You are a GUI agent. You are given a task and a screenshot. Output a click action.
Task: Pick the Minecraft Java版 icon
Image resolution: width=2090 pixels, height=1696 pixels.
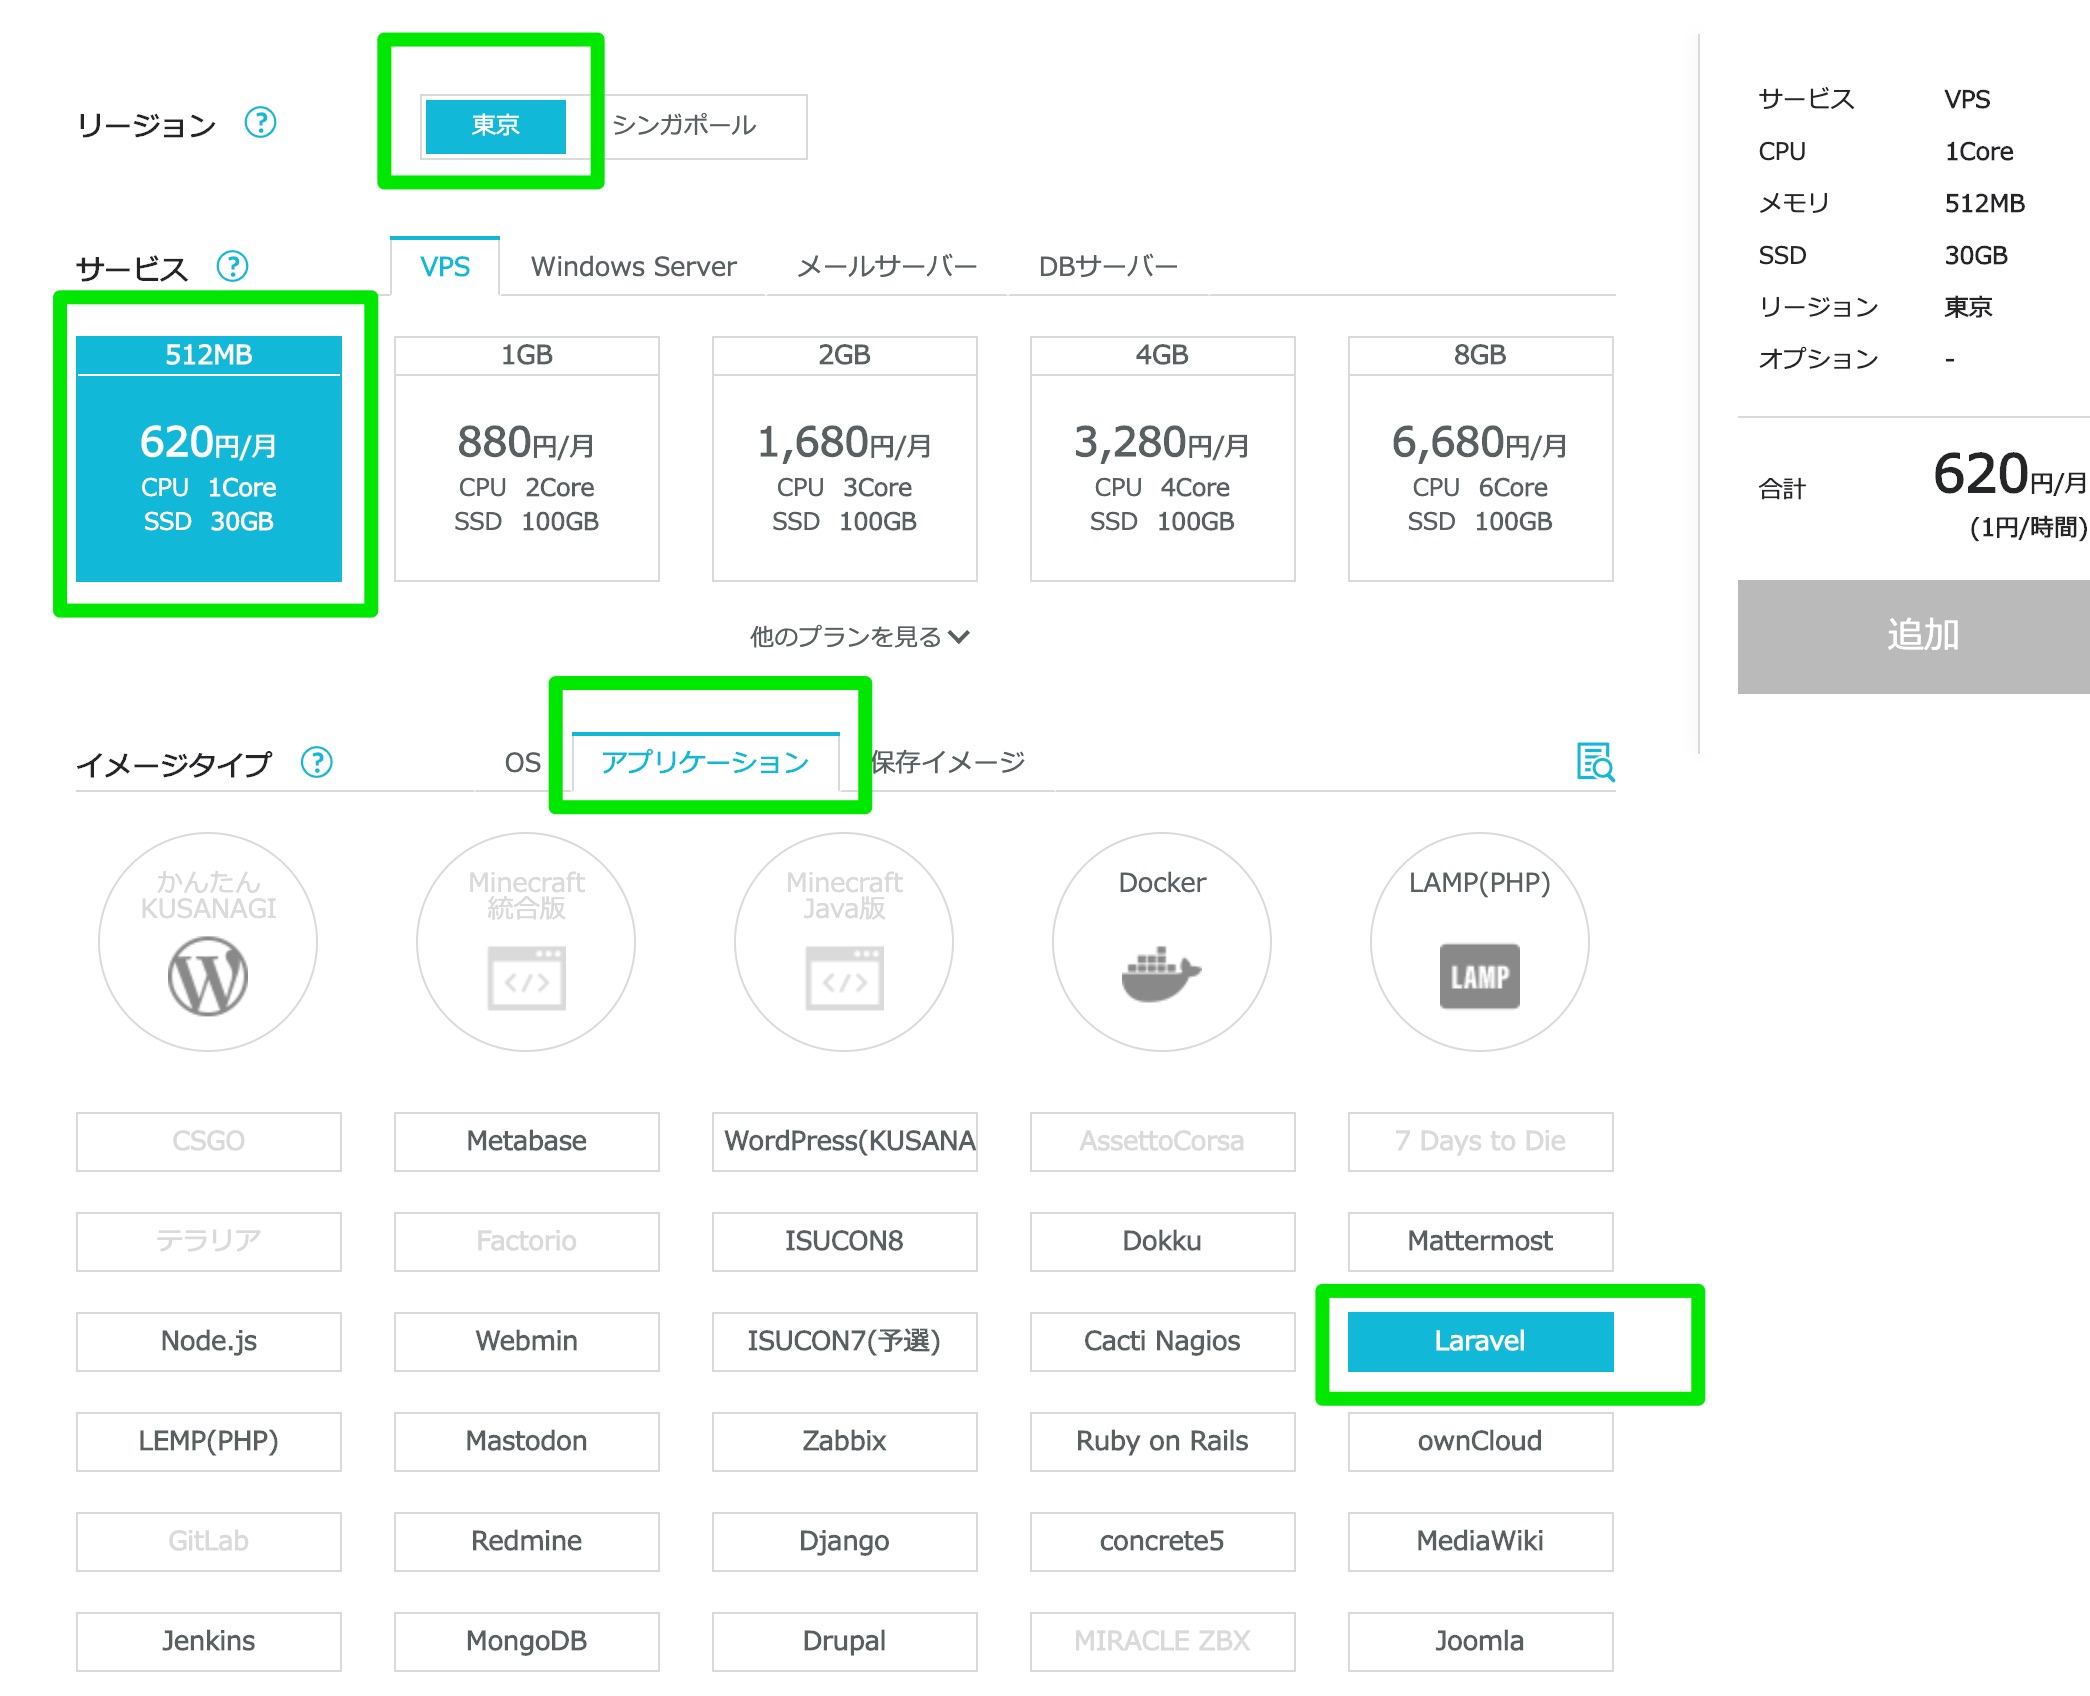844,942
